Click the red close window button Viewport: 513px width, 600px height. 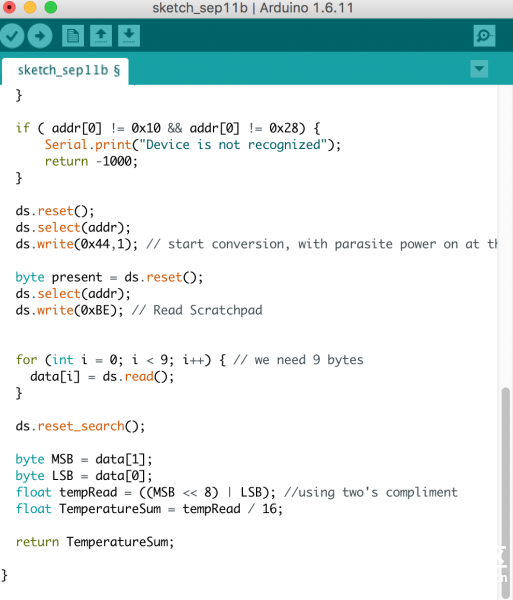tap(9, 7)
